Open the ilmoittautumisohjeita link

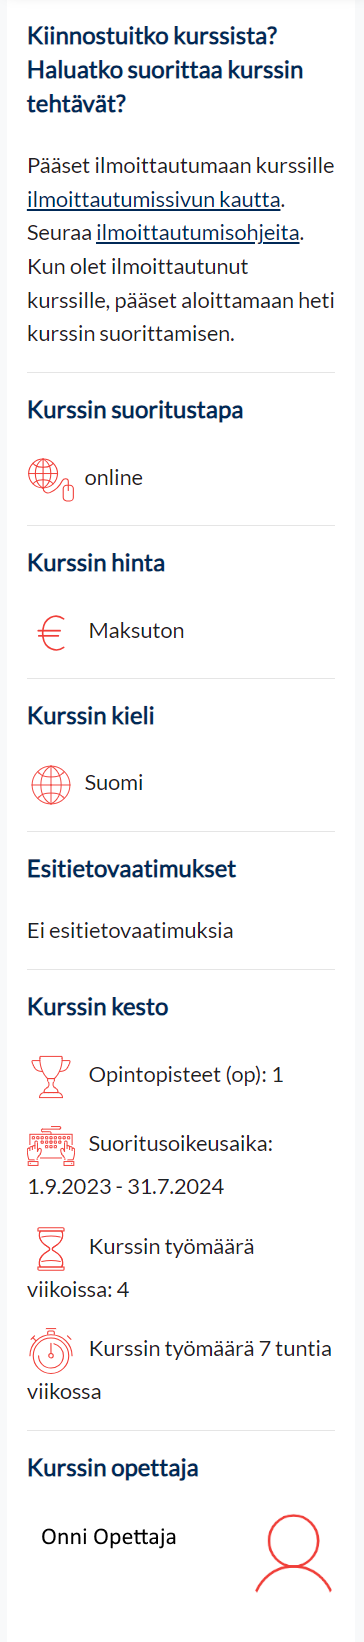[198, 233]
